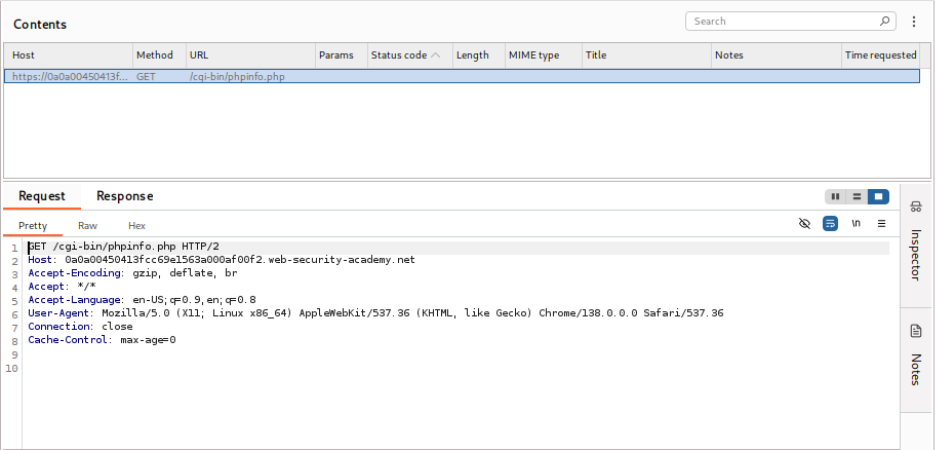936x450 pixels.
Task: Sort by Status code column header
Action: (x=406, y=55)
